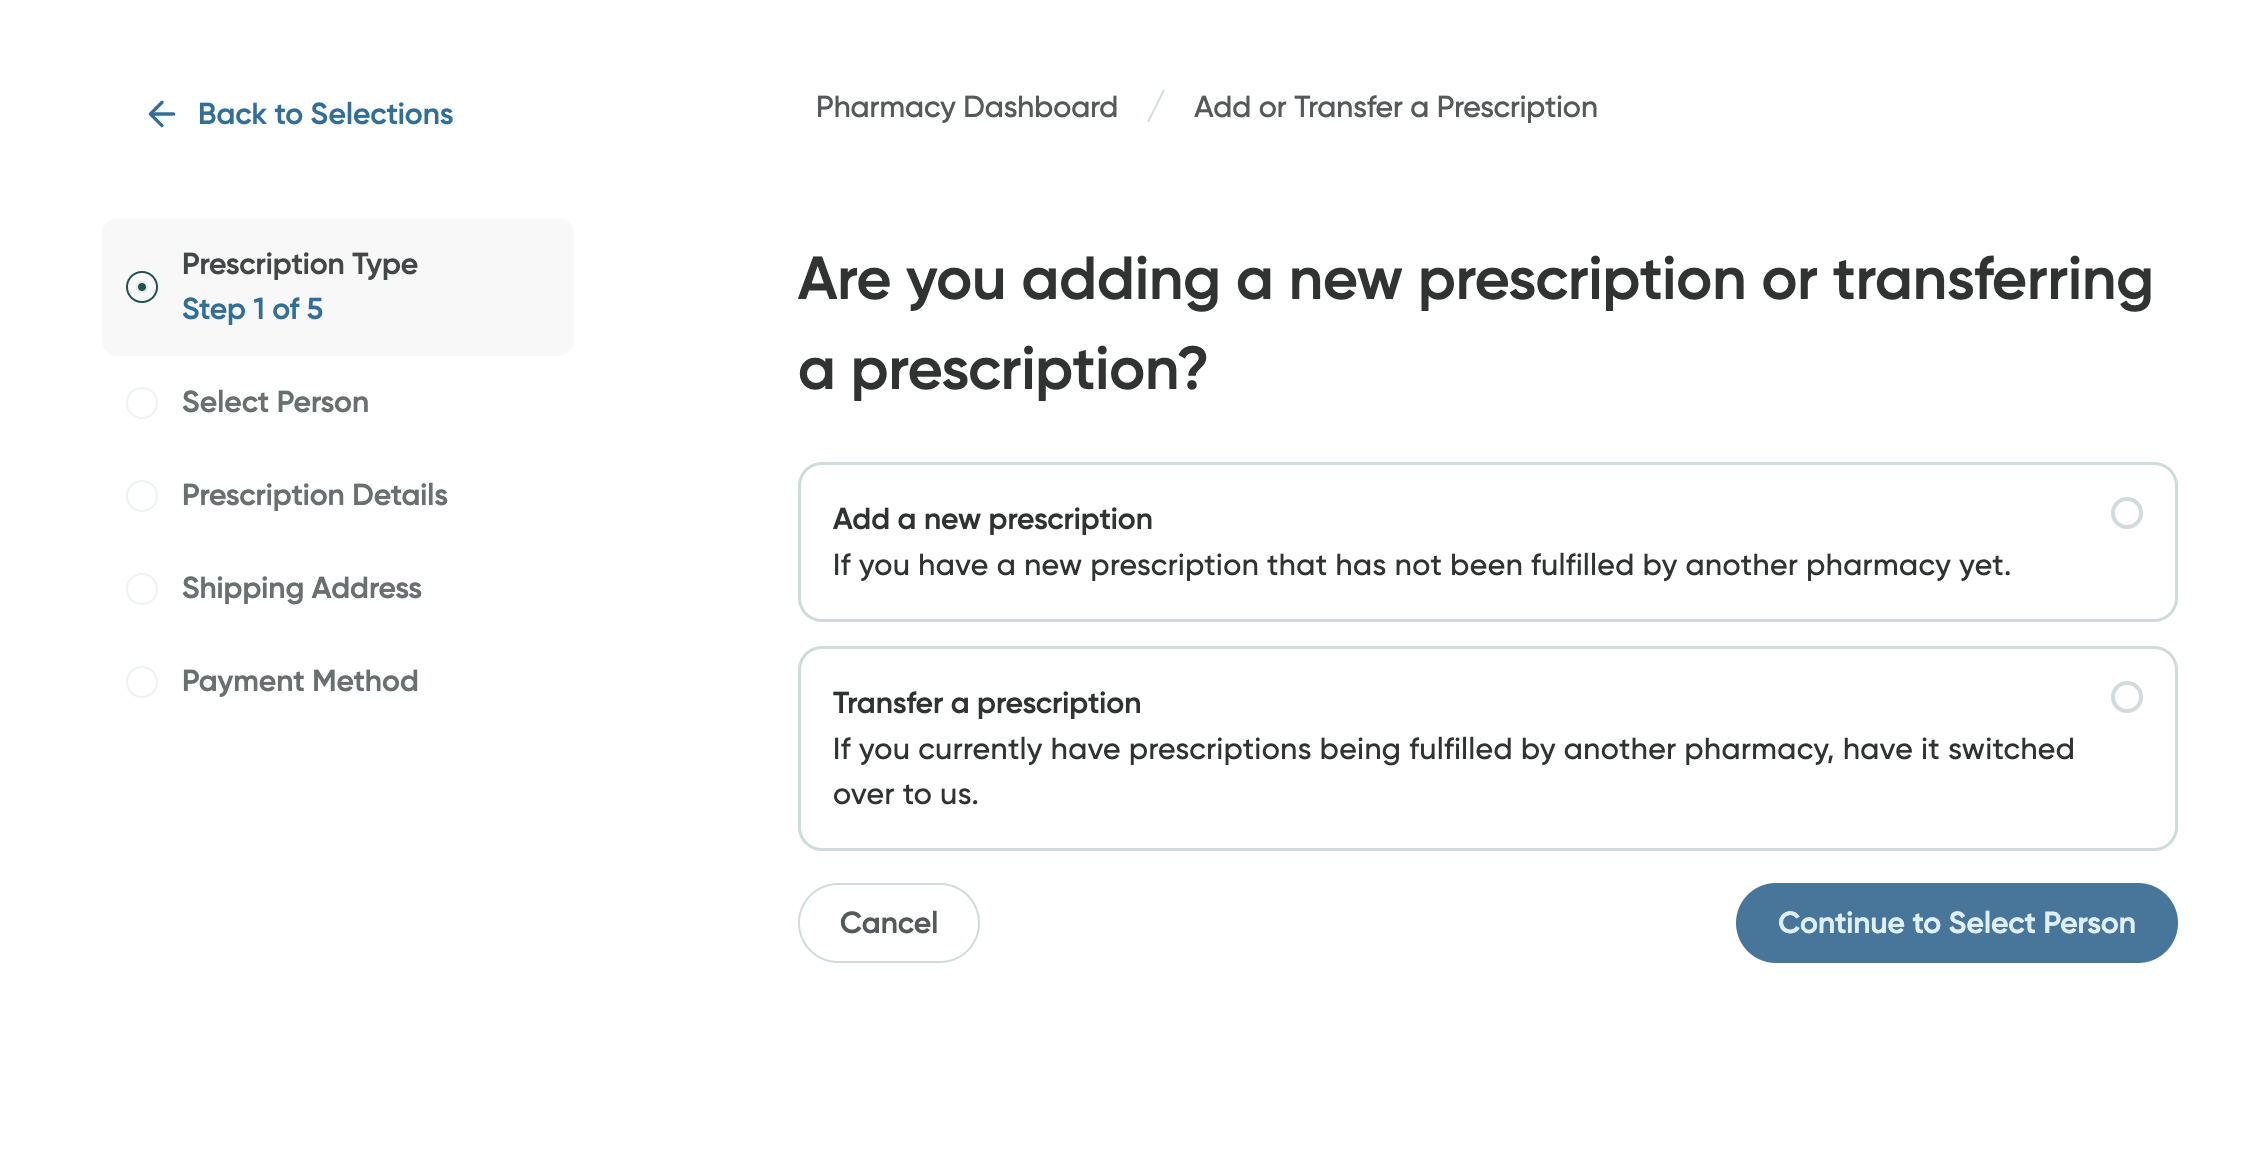The height and width of the screenshot is (1160, 2242).
Task: Select the Transfer a prescription radio button
Action: pyautogui.click(x=2128, y=697)
